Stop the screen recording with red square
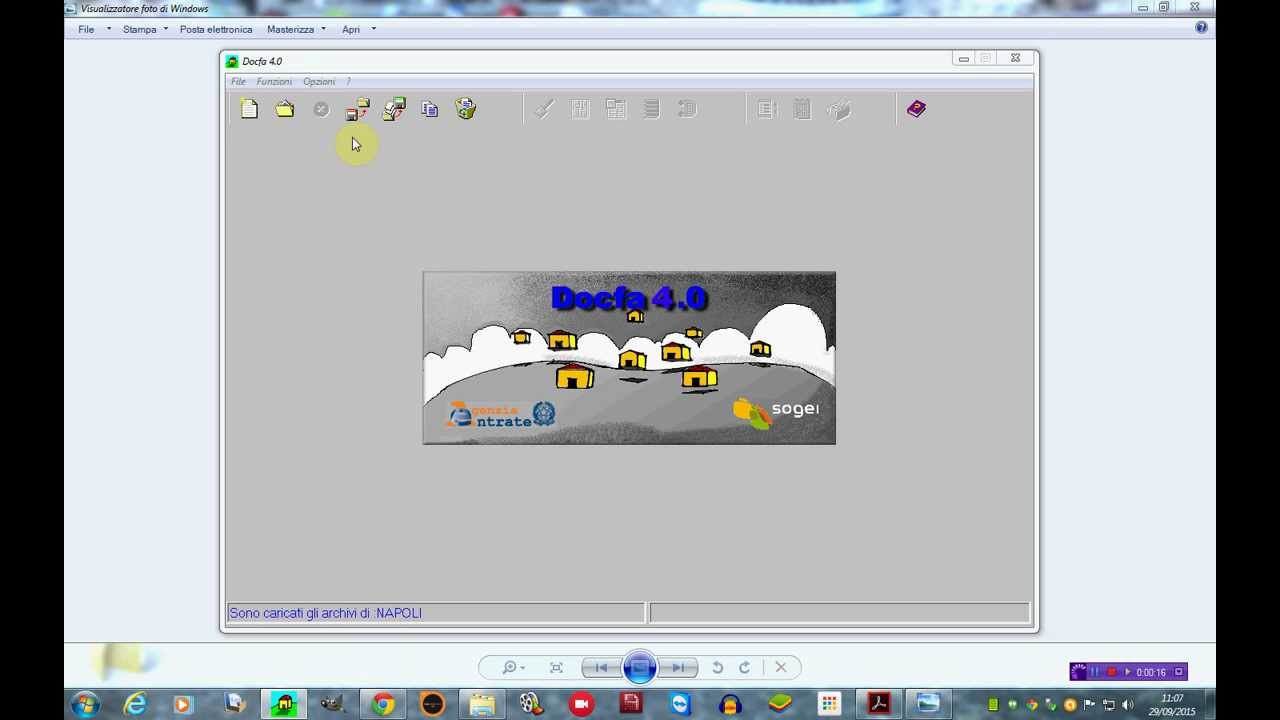The width and height of the screenshot is (1280, 720). tap(1111, 672)
